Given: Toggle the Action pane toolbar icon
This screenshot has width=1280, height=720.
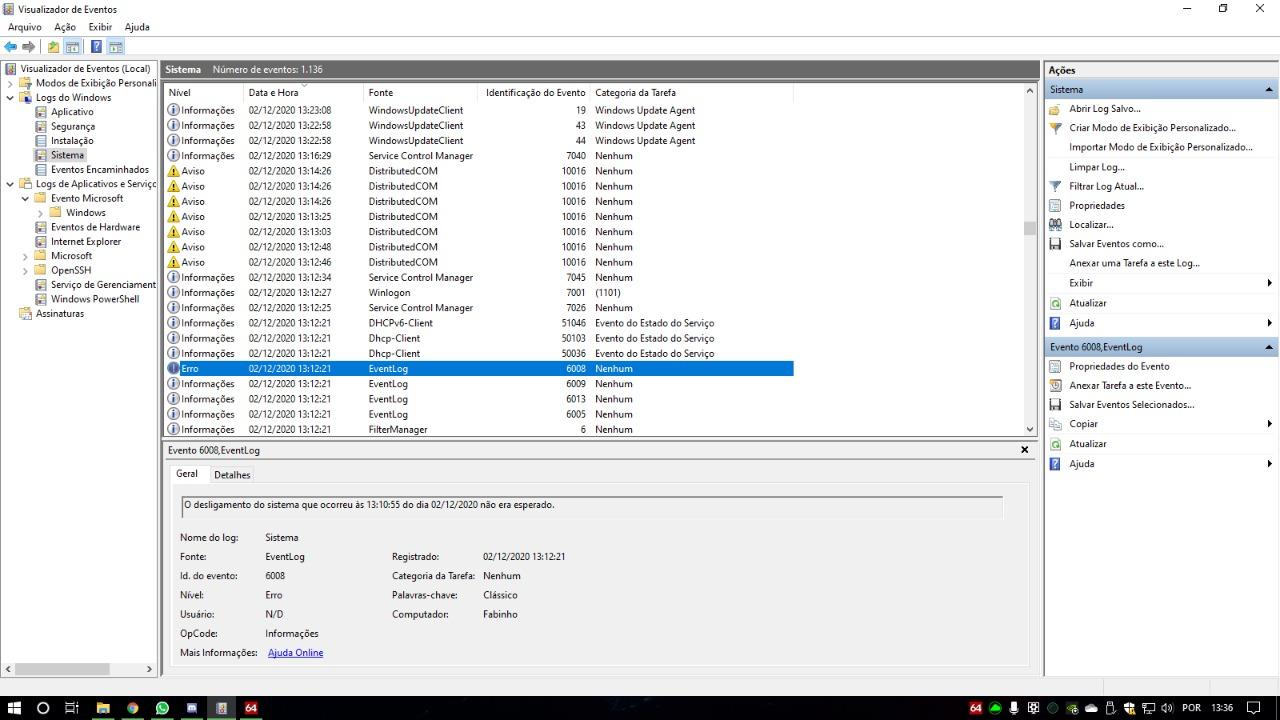Looking at the screenshot, I should 116,47.
